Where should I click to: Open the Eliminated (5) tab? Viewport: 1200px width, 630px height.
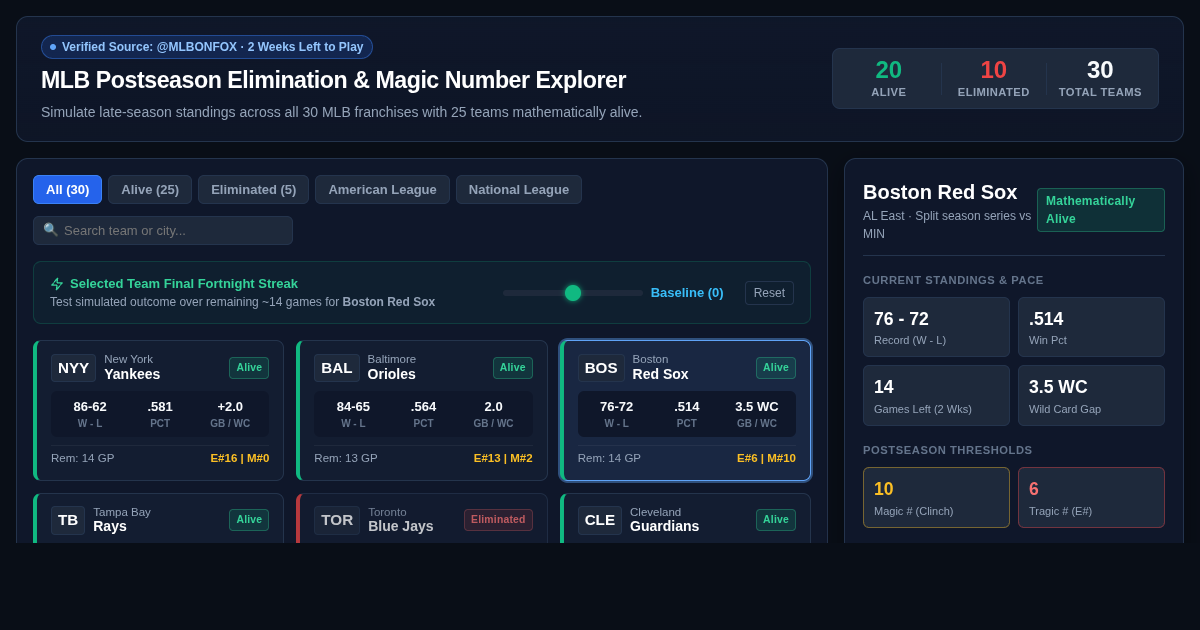point(253,190)
